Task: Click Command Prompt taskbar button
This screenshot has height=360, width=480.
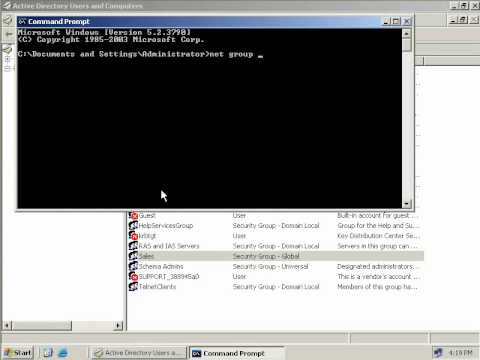Action: point(237,353)
